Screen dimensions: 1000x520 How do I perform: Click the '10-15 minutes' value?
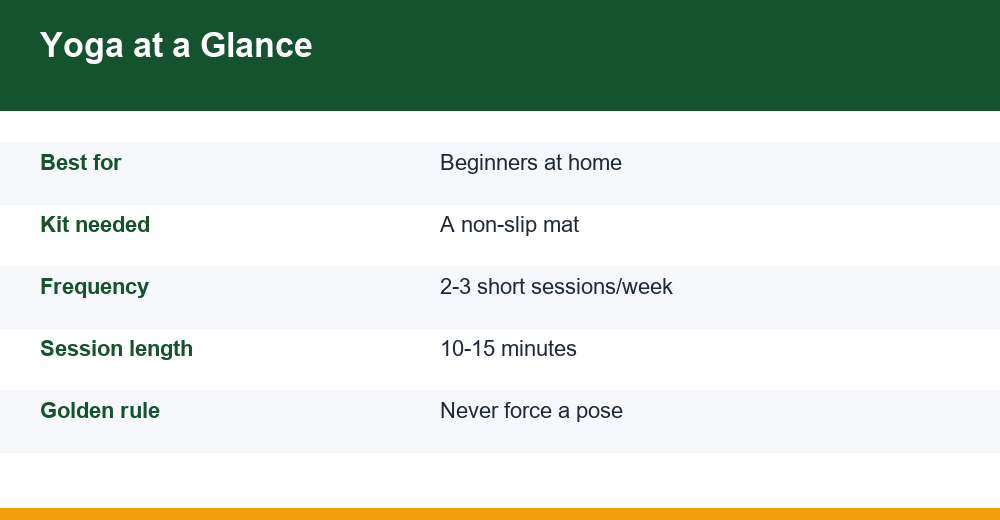point(508,348)
